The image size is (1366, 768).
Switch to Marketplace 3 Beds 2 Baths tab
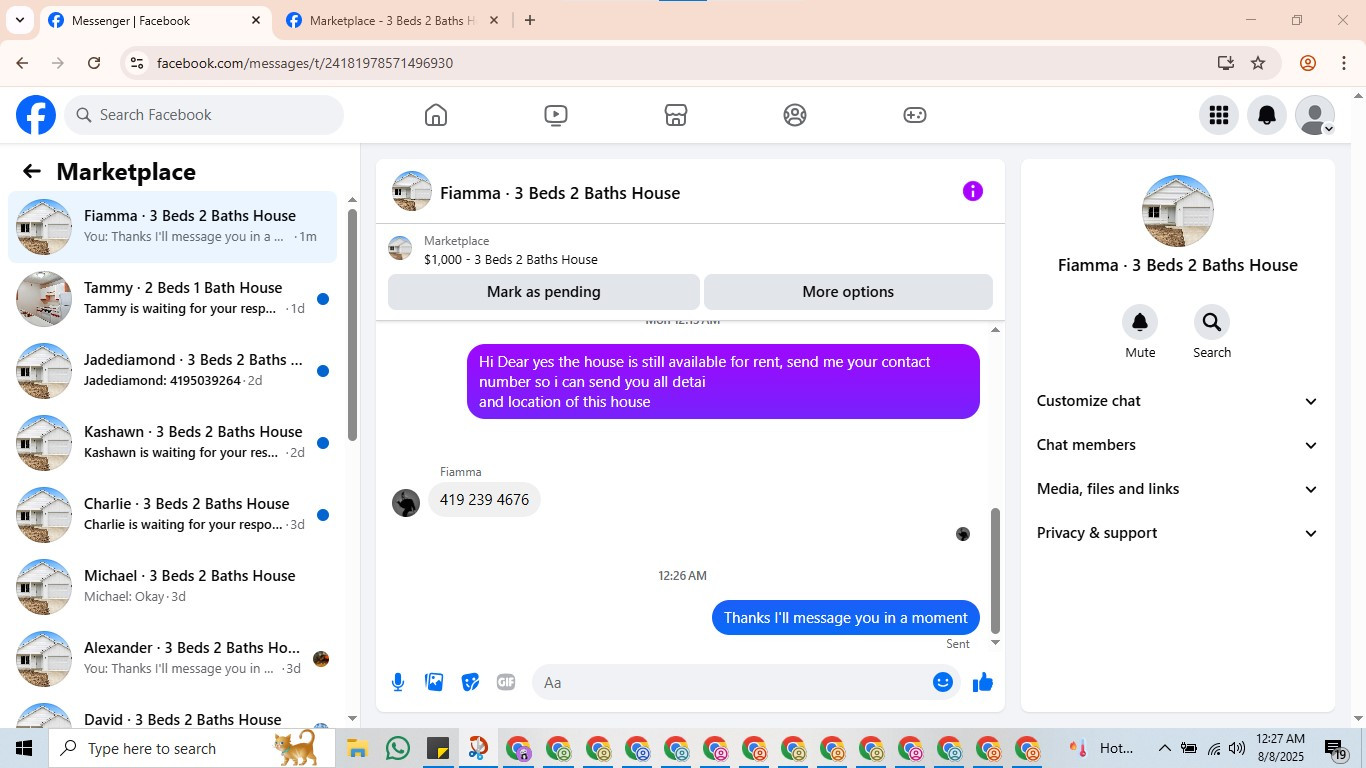coord(392,21)
